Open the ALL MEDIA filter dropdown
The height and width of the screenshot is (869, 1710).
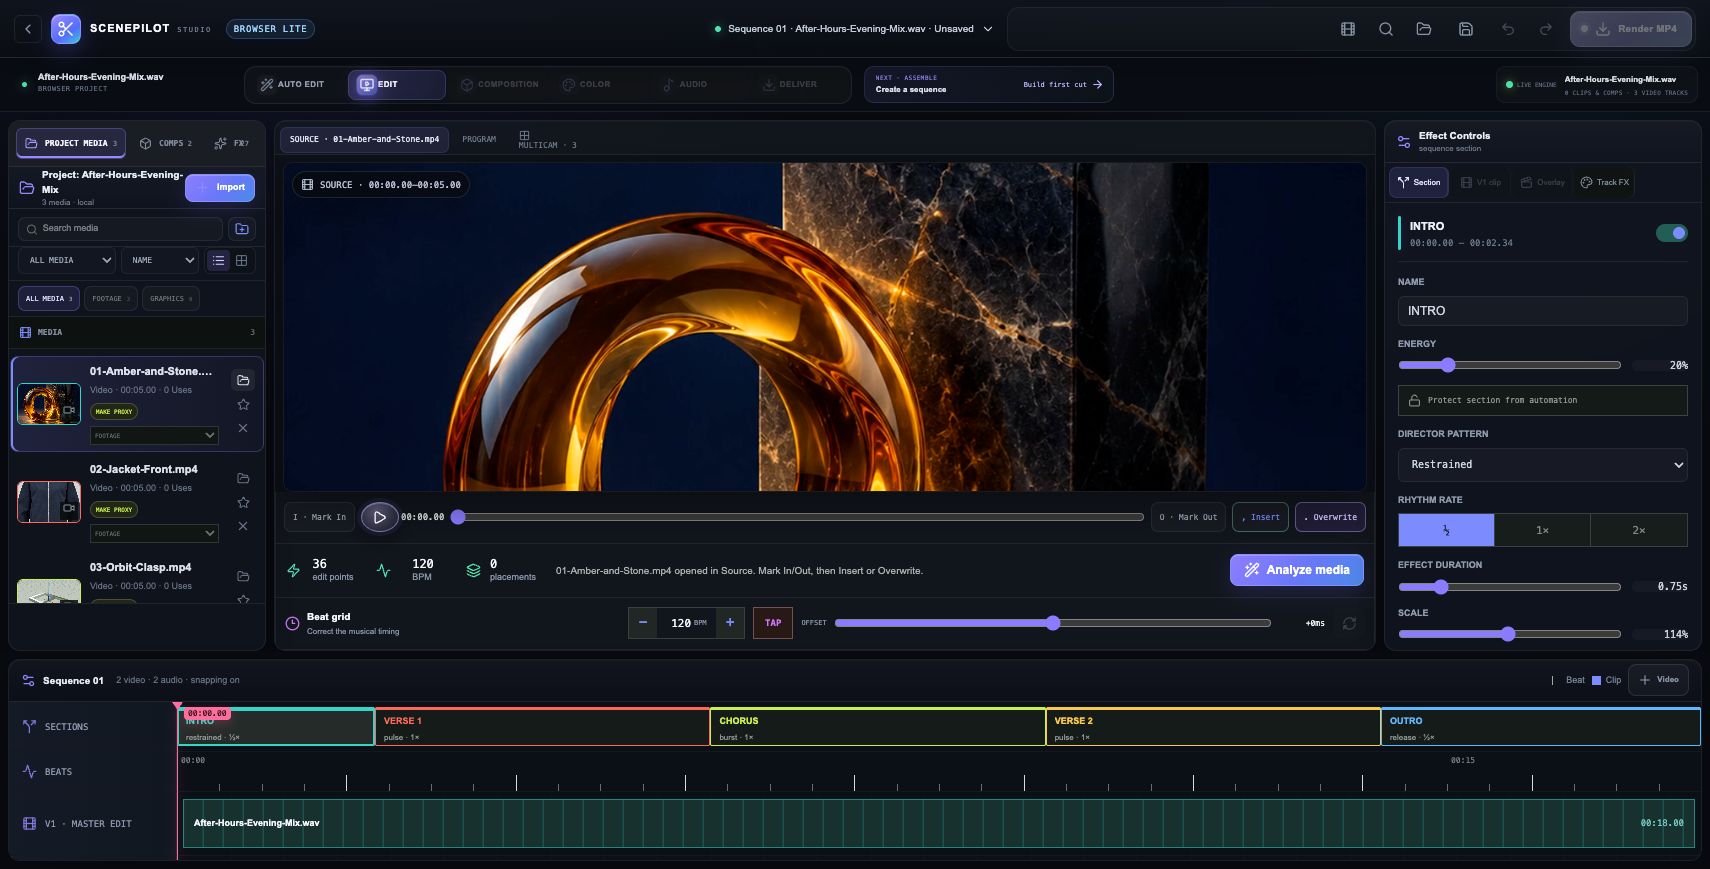pyautogui.click(x=68, y=260)
